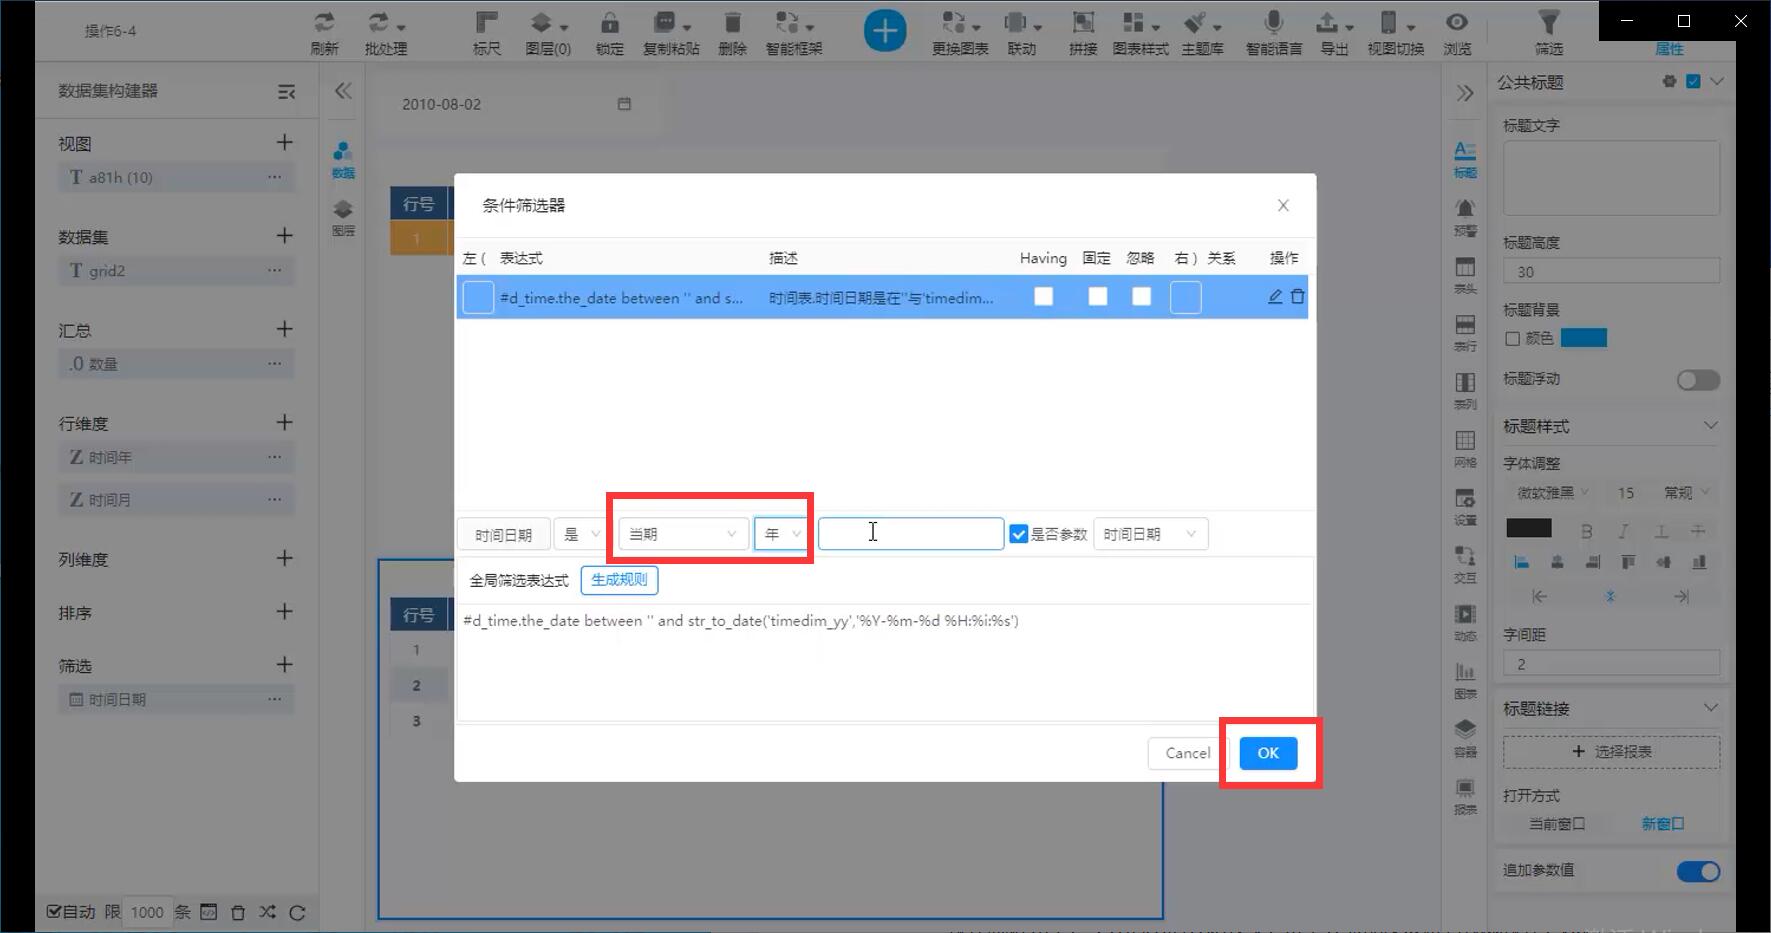Delete the filter condition with trash icon

pos(1297,297)
